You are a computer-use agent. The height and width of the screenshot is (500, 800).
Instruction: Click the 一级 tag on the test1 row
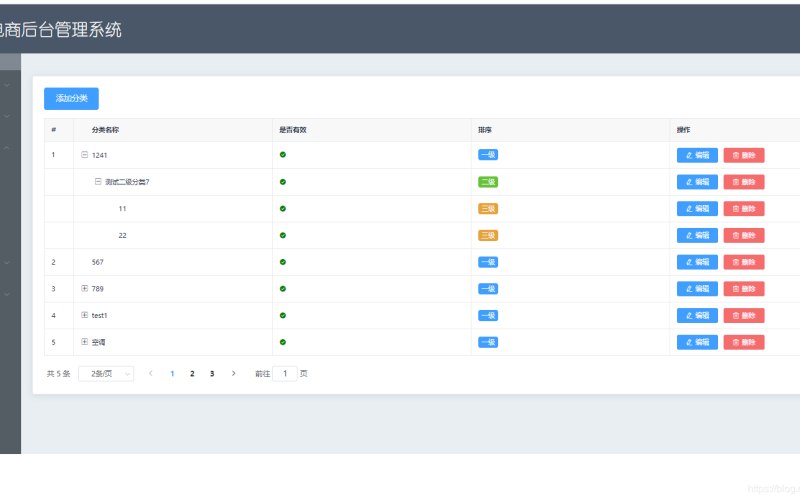(488, 315)
